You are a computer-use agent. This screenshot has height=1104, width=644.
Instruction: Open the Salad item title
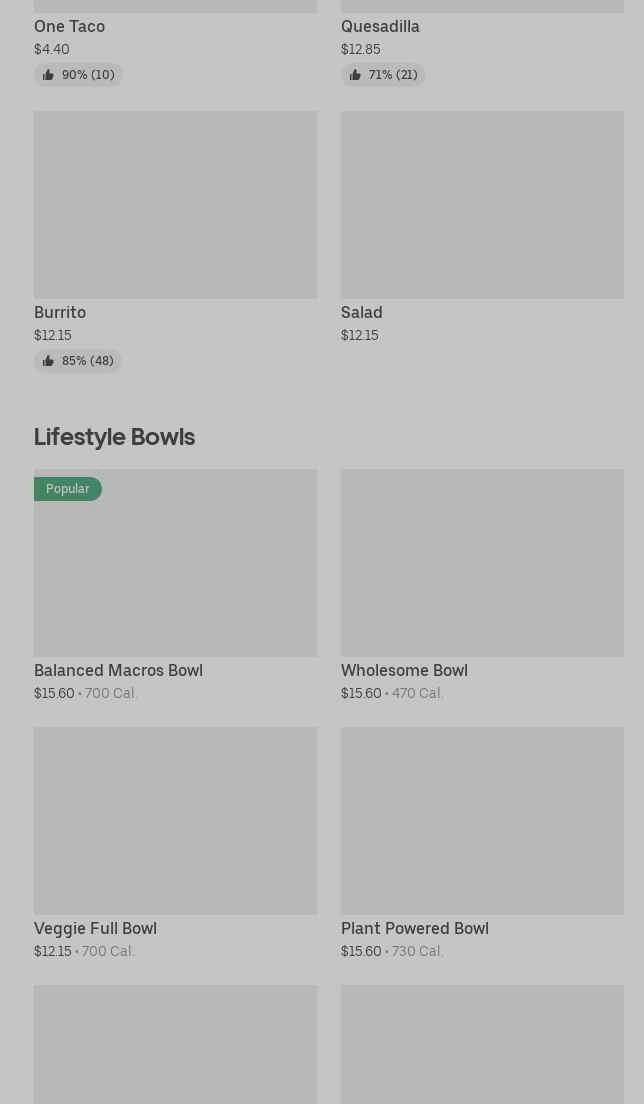tap(361, 313)
